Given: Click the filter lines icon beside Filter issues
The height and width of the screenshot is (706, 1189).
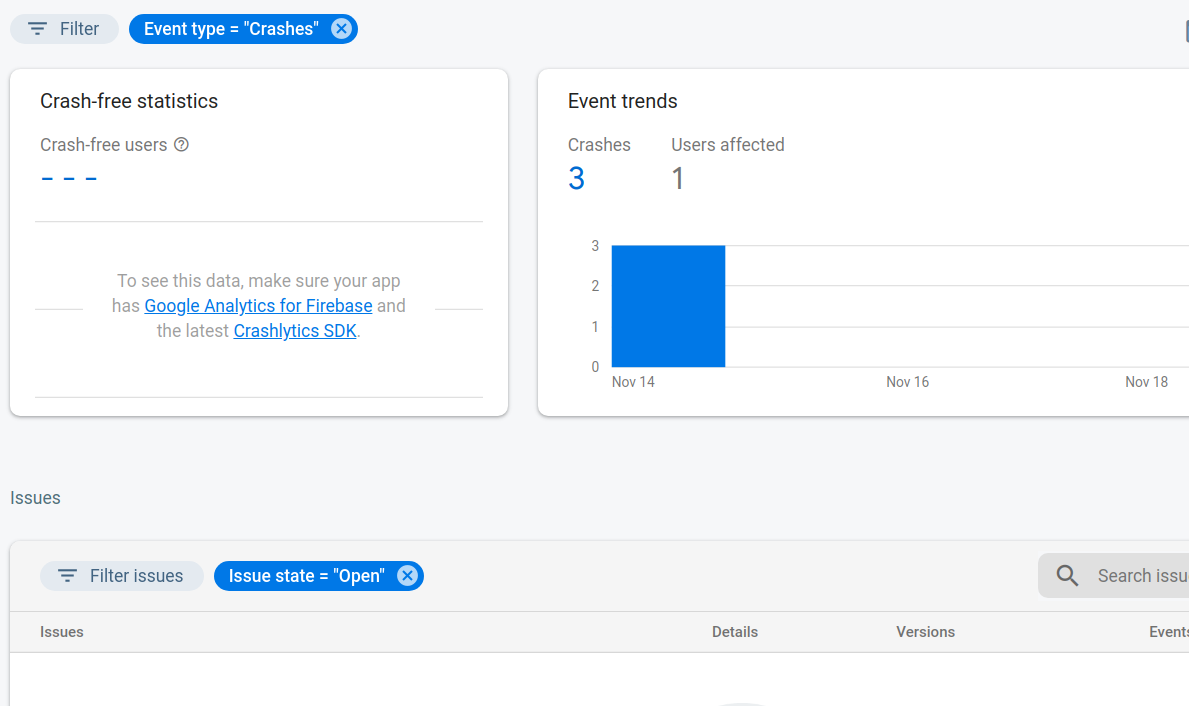Looking at the screenshot, I should click(67, 576).
